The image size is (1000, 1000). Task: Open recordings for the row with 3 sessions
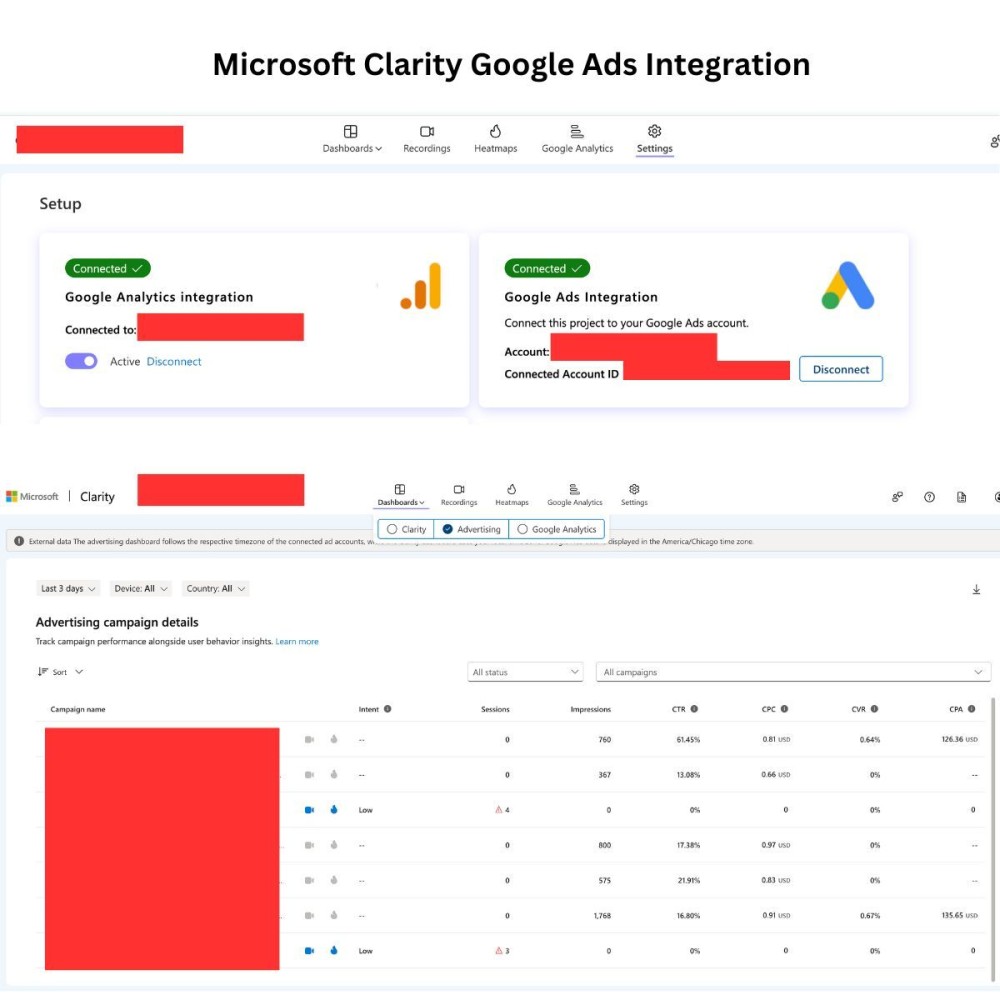click(309, 950)
